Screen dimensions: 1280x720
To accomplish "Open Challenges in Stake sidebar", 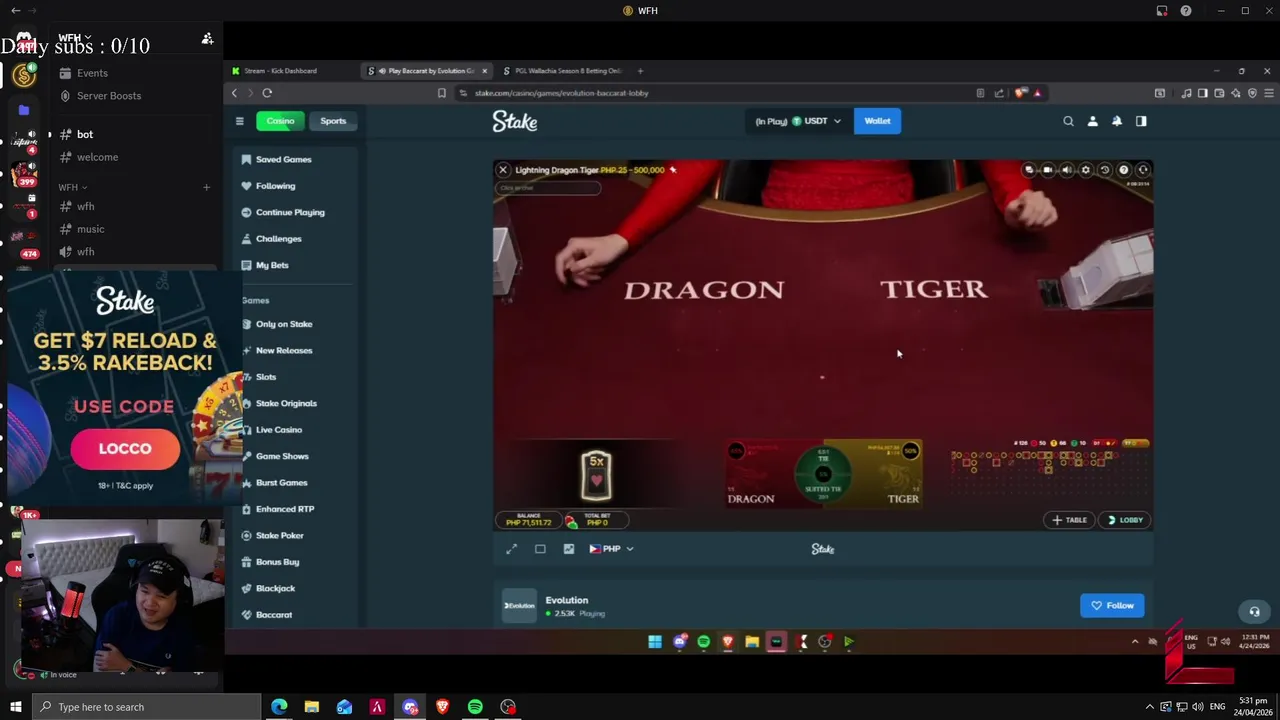I will click(x=278, y=239).
